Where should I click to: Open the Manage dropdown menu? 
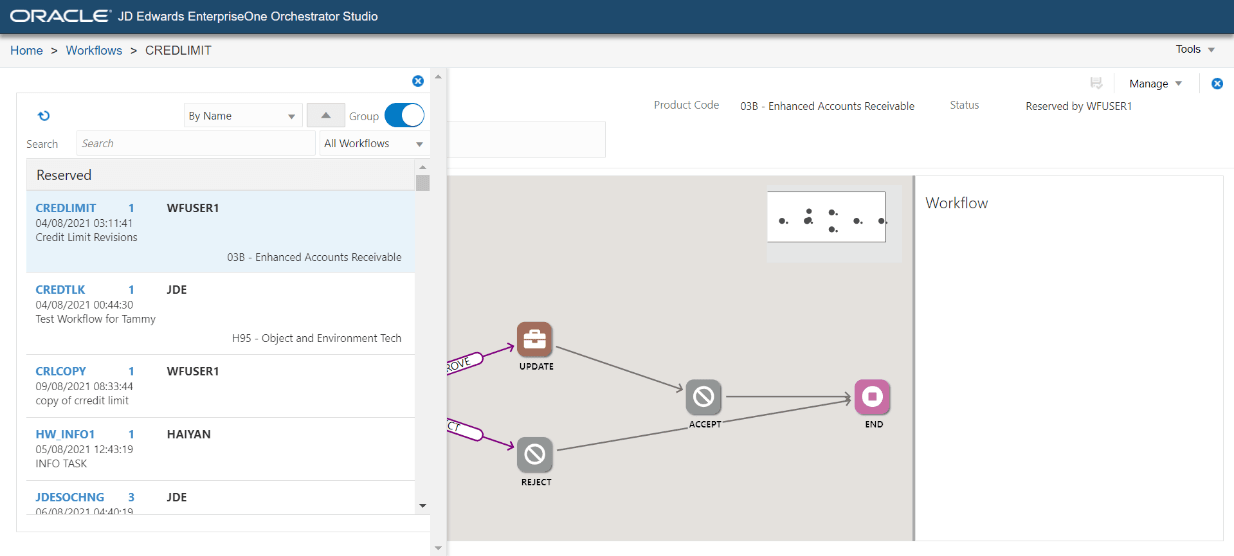1155,84
